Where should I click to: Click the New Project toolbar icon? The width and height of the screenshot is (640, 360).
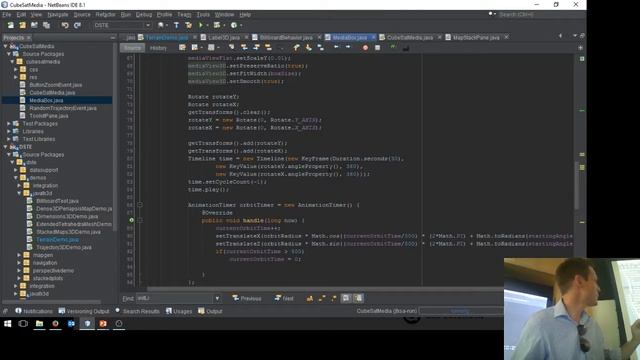(22, 25)
